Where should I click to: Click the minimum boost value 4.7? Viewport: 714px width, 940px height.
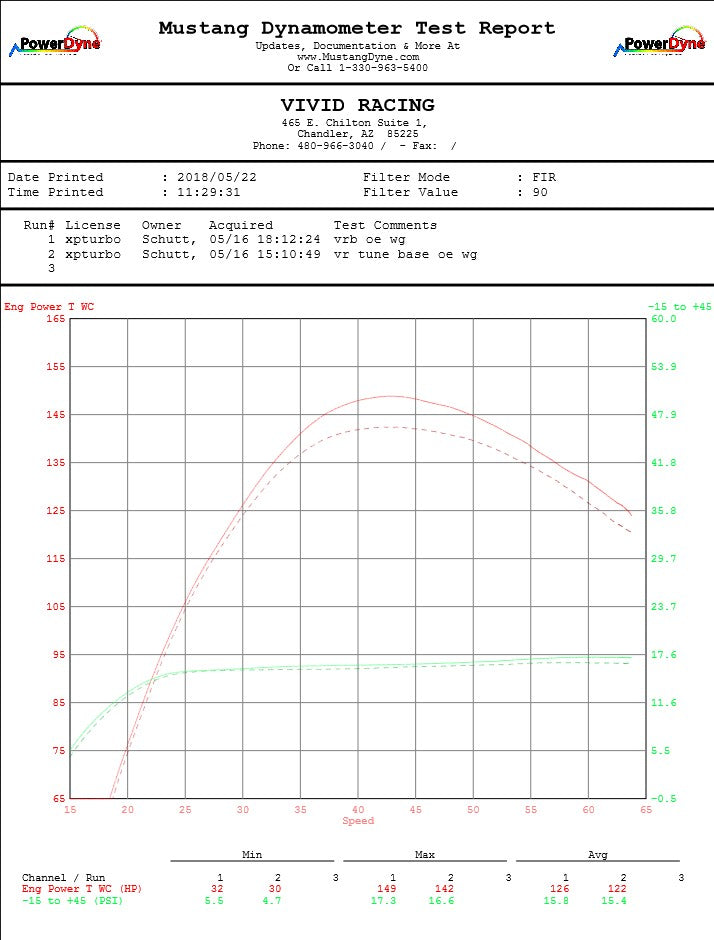click(x=272, y=900)
